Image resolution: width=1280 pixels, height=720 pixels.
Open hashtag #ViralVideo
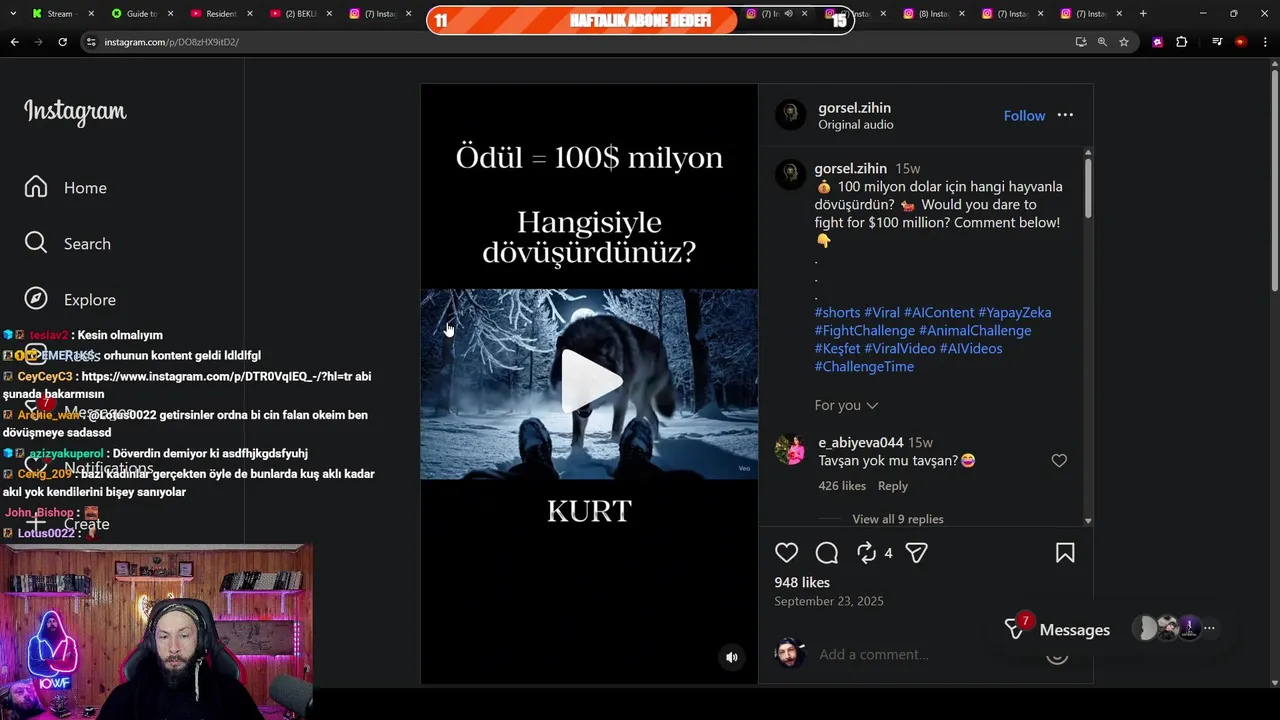(x=900, y=349)
